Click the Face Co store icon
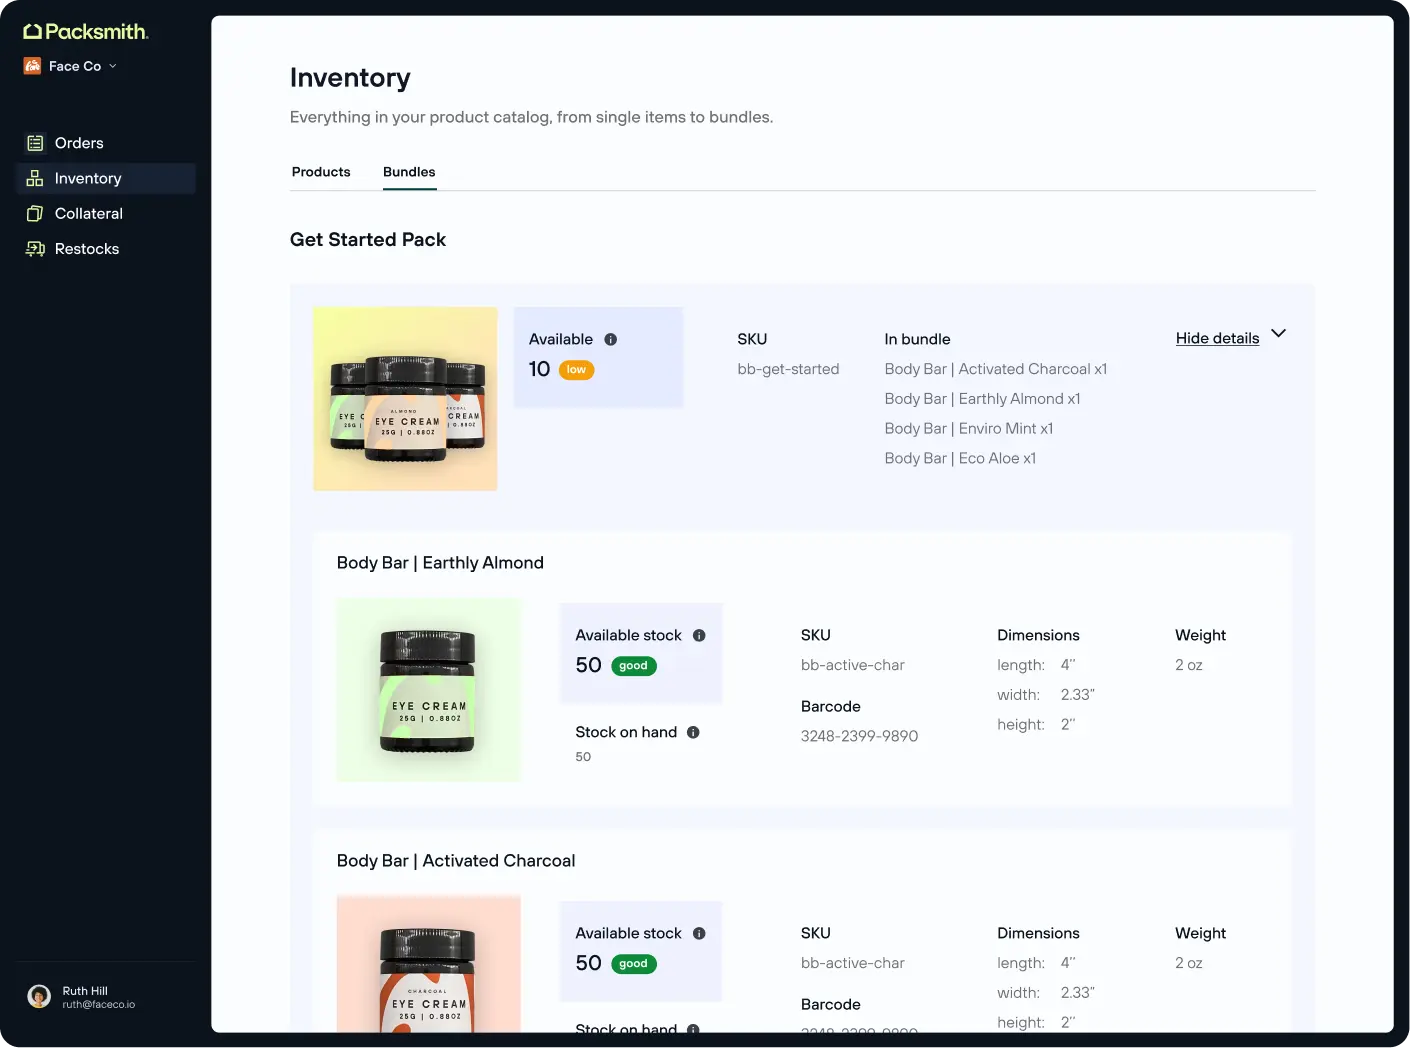This screenshot has width=1410, height=1048. tap(33, 66)
